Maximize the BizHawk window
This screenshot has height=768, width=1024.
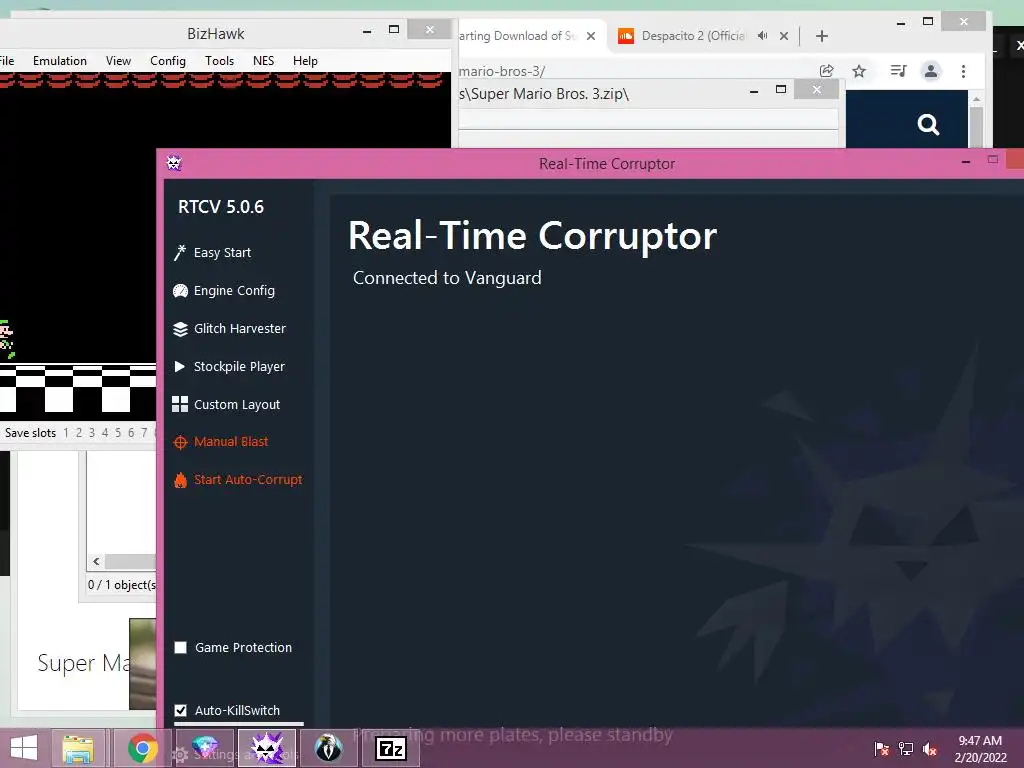[x=394, y=29]
